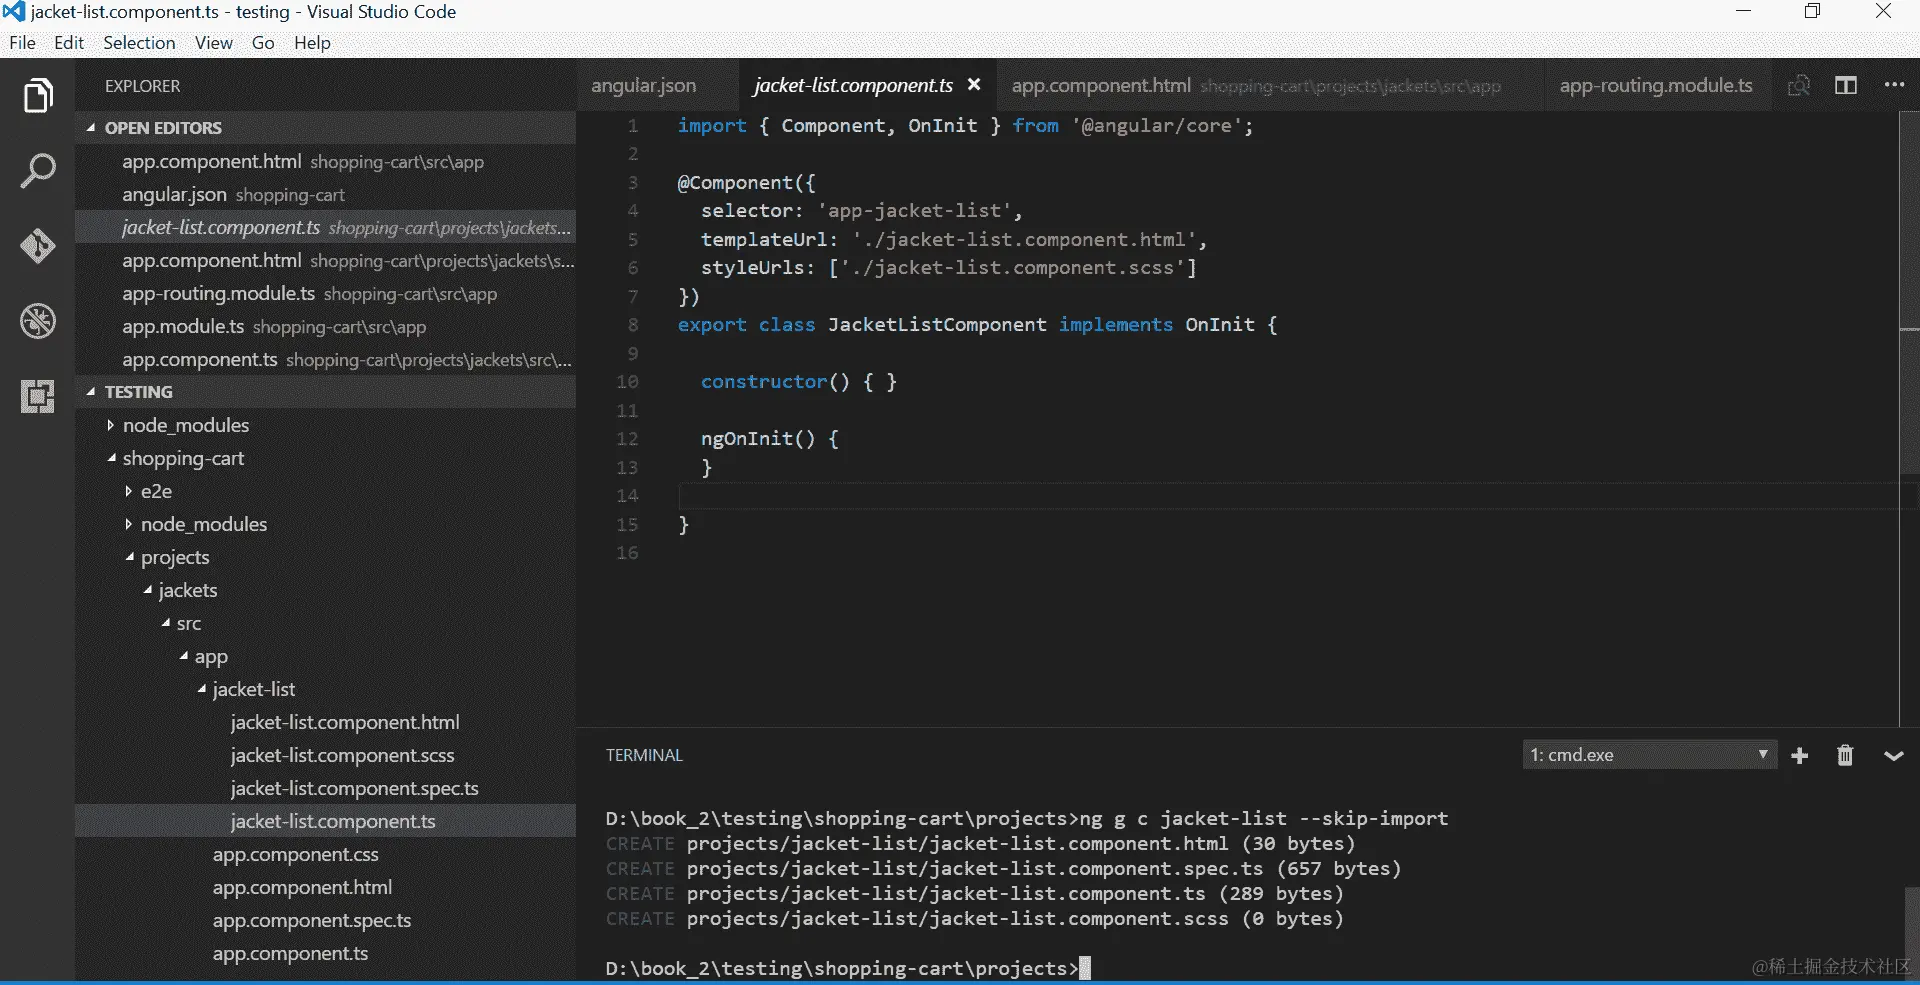Screen dimensions: 1920x985
Task: Open the terminal selector dropdown 1: cmd.exe
Action: click(1649, 755)
